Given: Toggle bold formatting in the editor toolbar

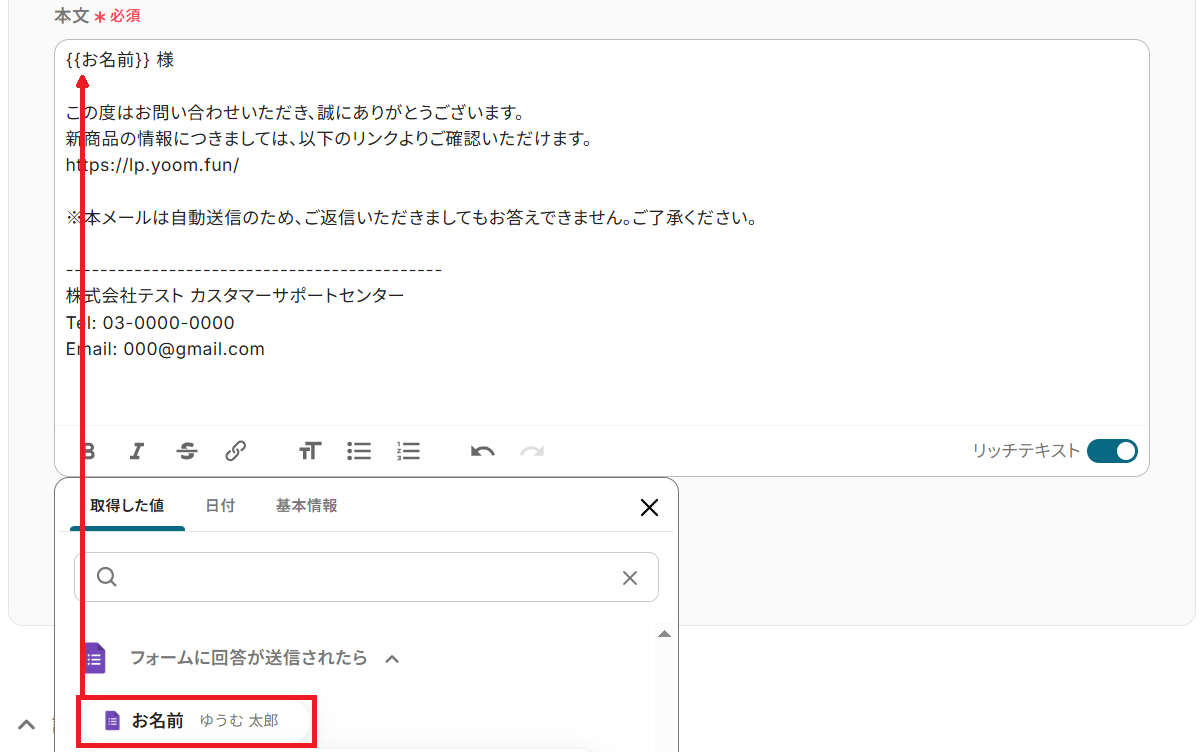Looking at the screenshot, I should [x=88, y=451].
